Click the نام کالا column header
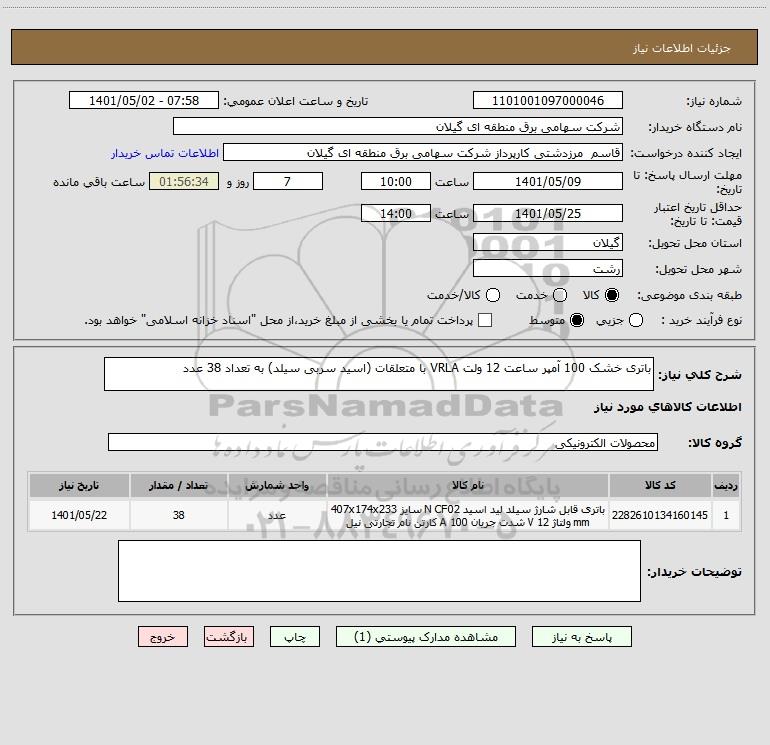 pos(468,485)
